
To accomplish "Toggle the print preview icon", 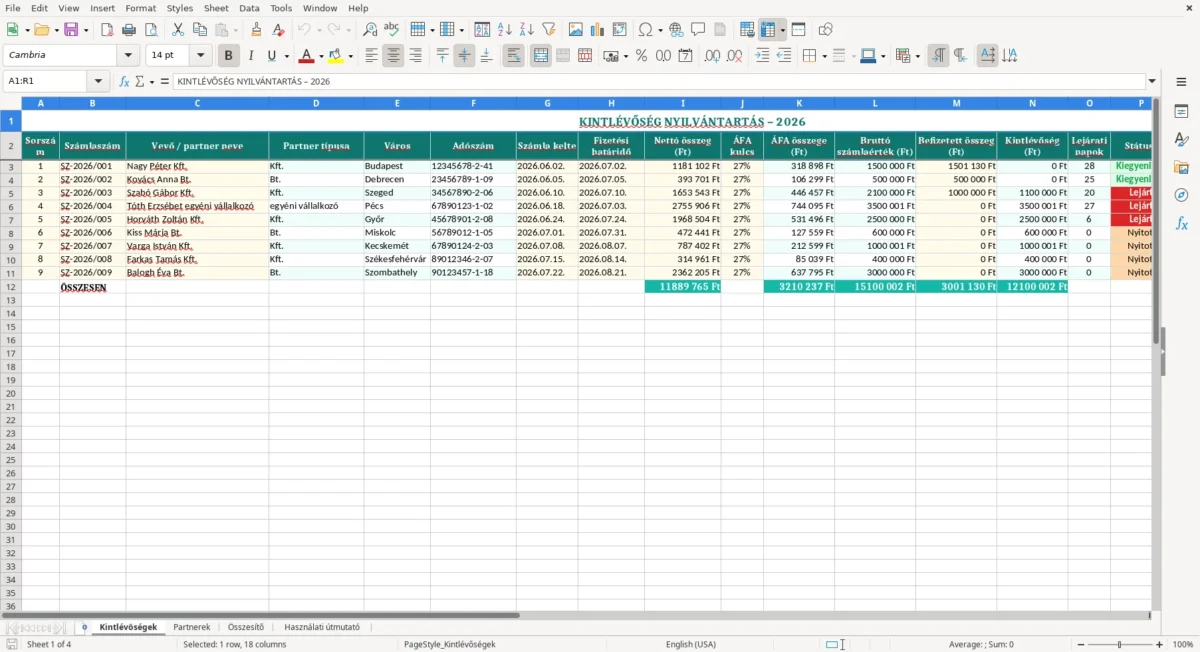I will point(151,30).
